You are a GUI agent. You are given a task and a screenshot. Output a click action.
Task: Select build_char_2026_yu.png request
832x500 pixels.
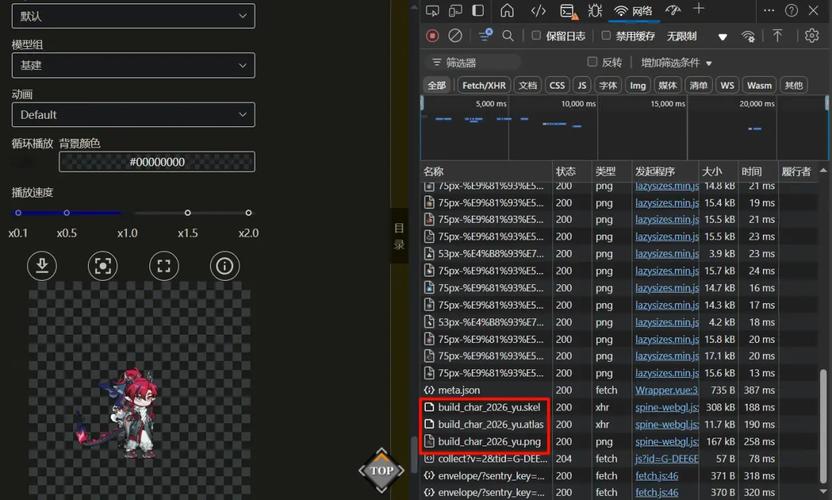tap(489, 441)
